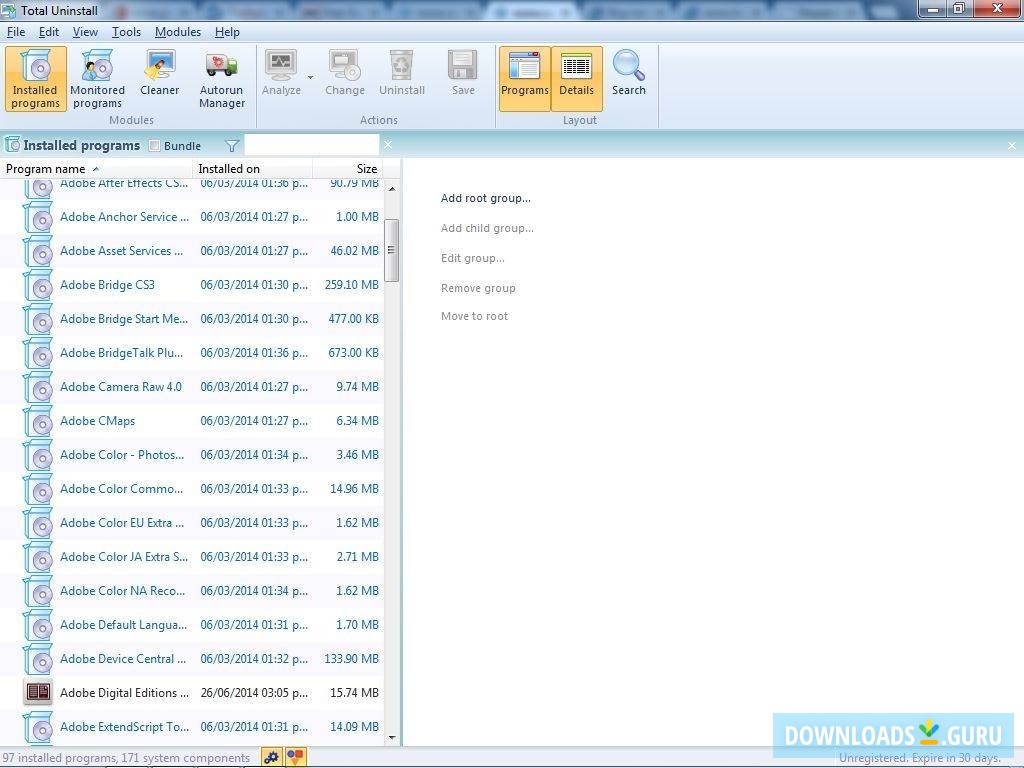
Task: Close the details panel X
Action: point(1012,146)
